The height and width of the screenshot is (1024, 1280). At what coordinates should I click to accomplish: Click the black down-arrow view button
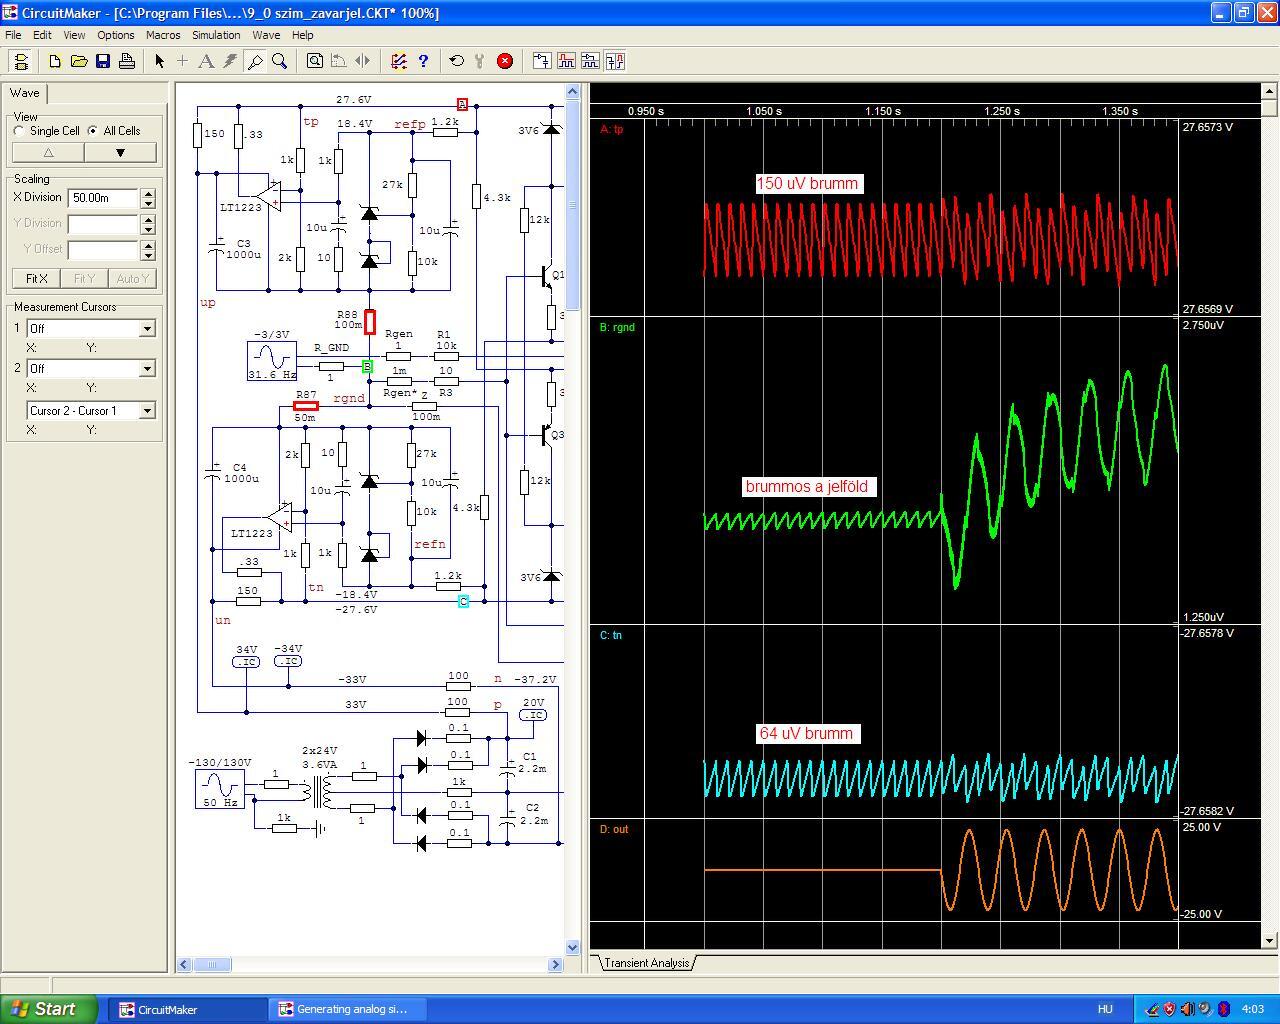coord(120,153)
